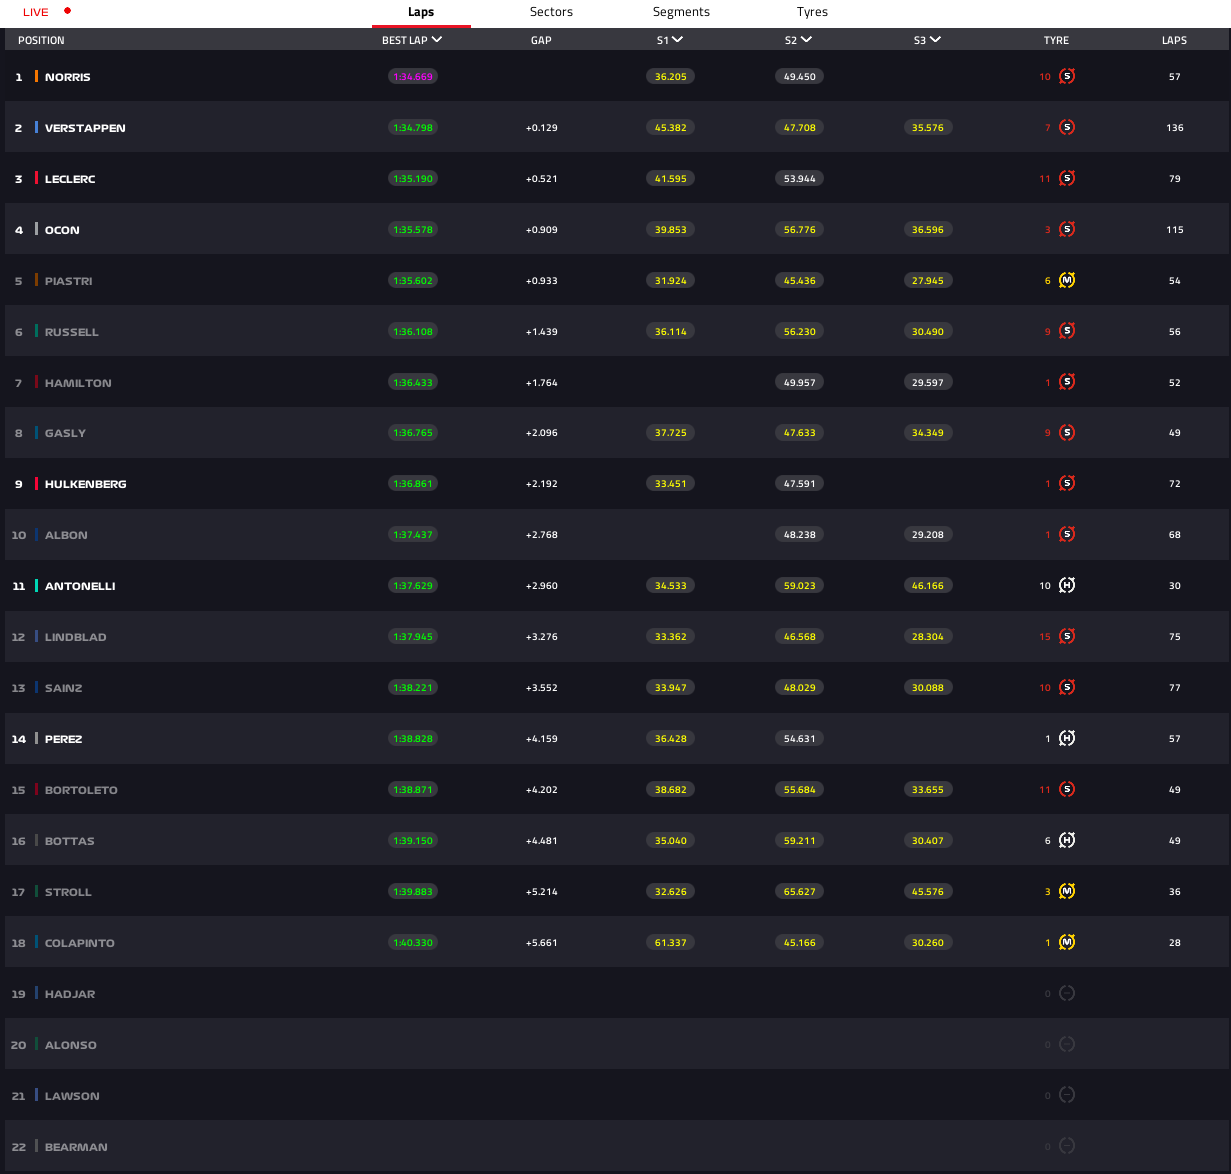Switch to the Segments tab

pyautogui.click(x=681, y=12)
